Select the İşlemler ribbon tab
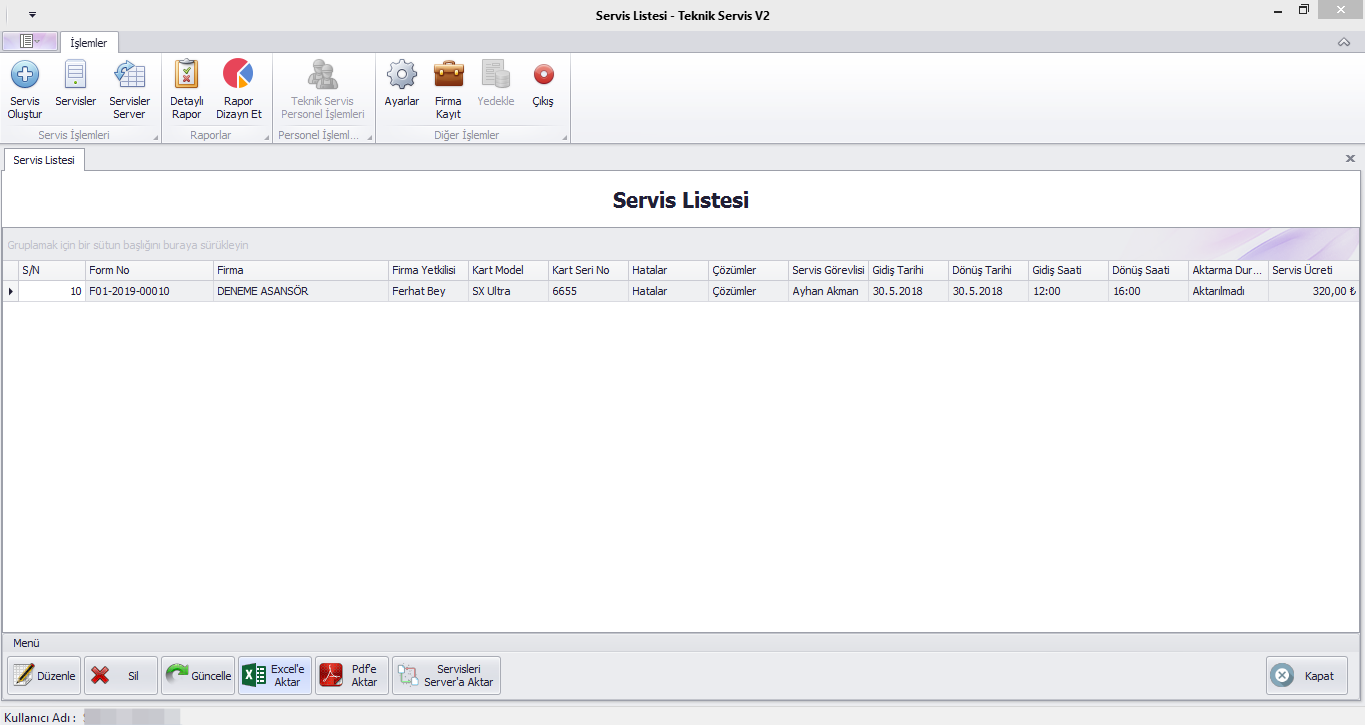 pos(89,43)
